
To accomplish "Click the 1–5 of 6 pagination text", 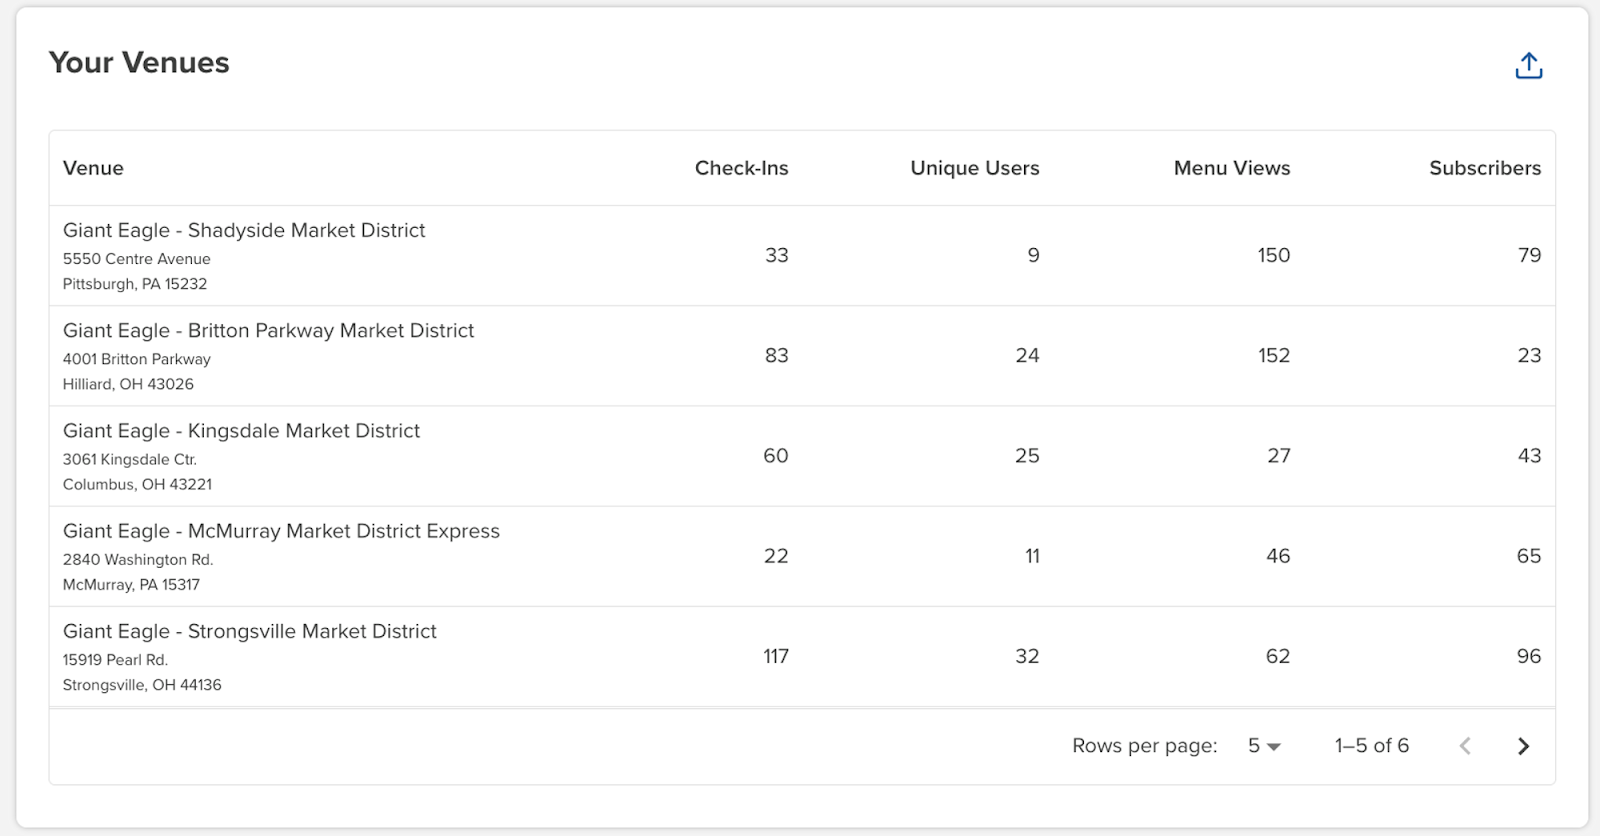I will [1371, 746].
